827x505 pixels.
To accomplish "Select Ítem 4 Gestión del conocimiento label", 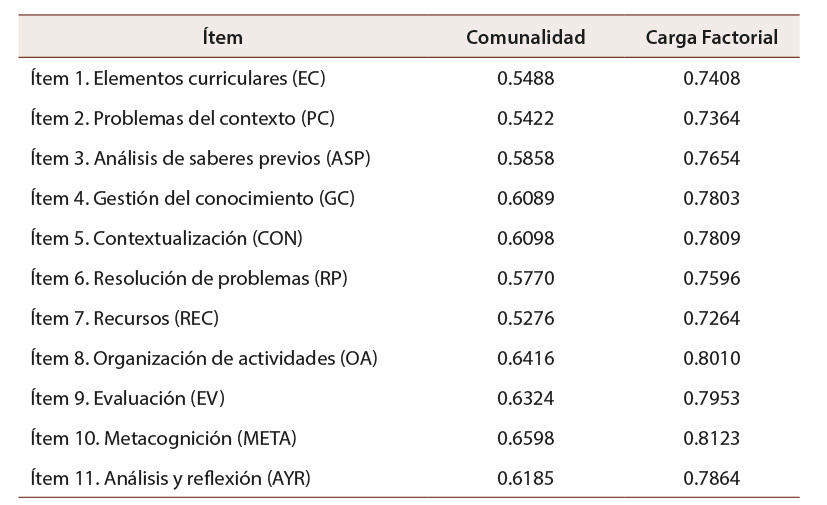I will [193, 198].
